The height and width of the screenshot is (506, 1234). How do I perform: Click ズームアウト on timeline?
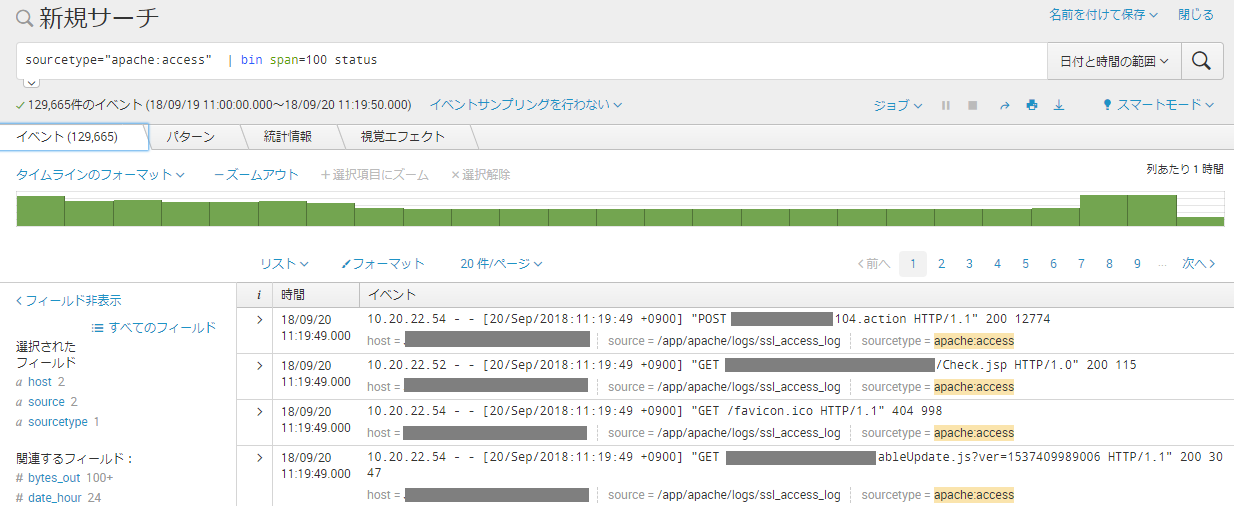click(256, 174)
